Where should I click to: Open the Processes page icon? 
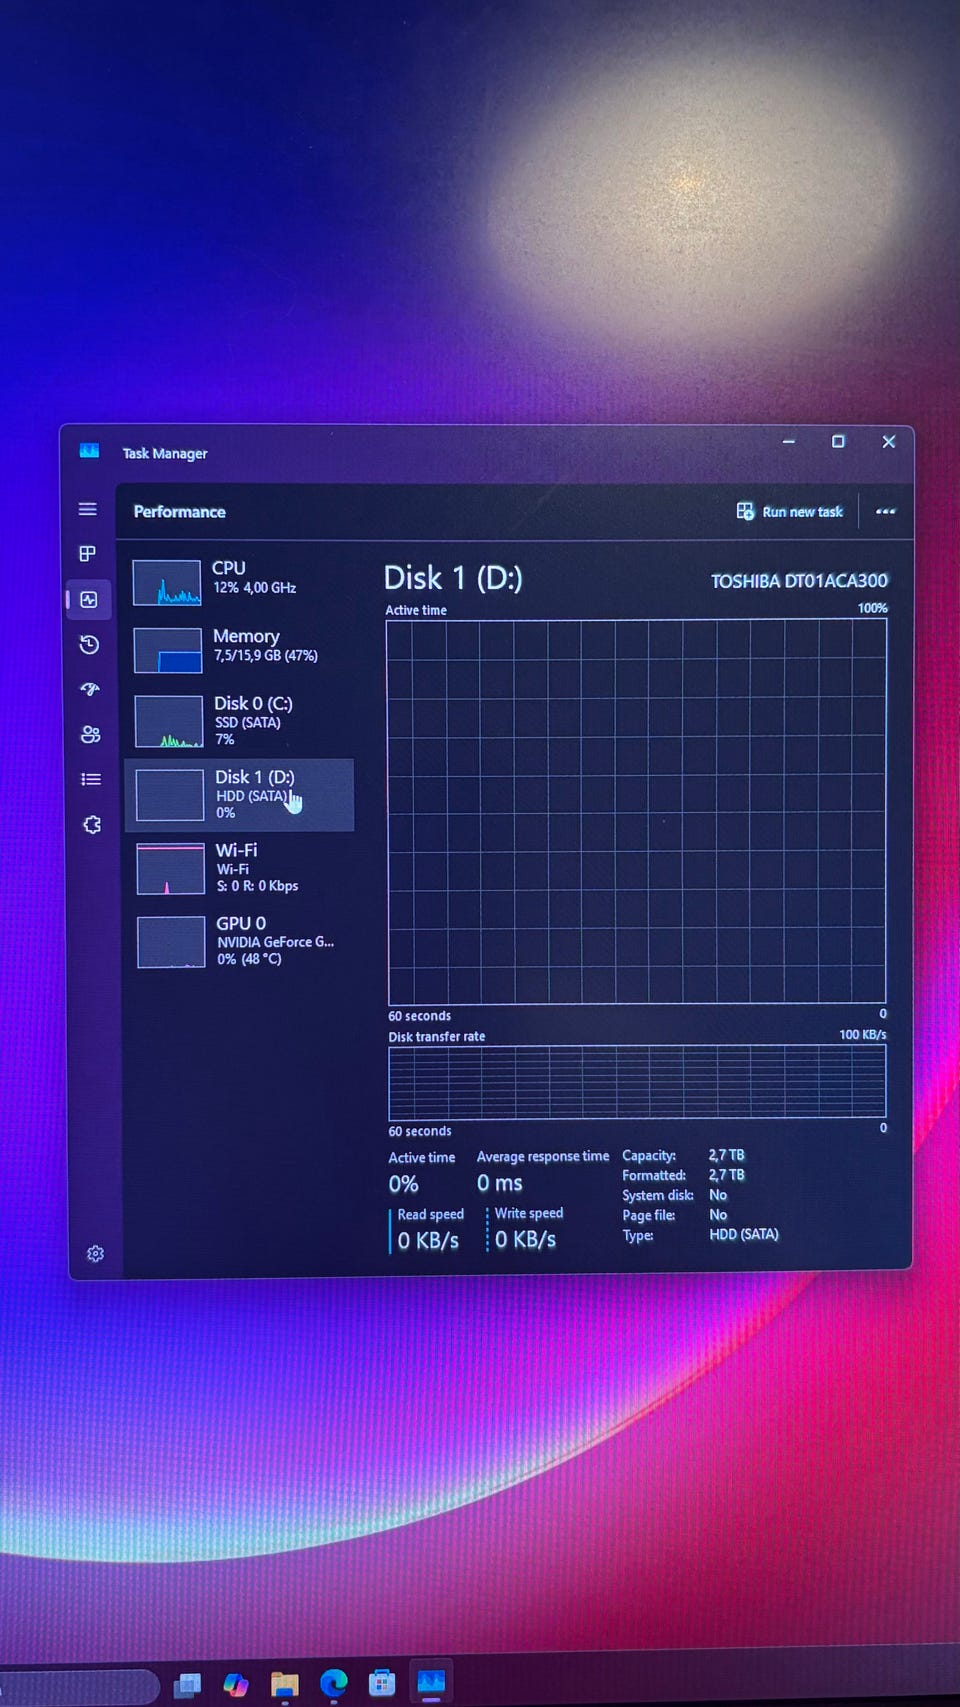coord(88,554)
